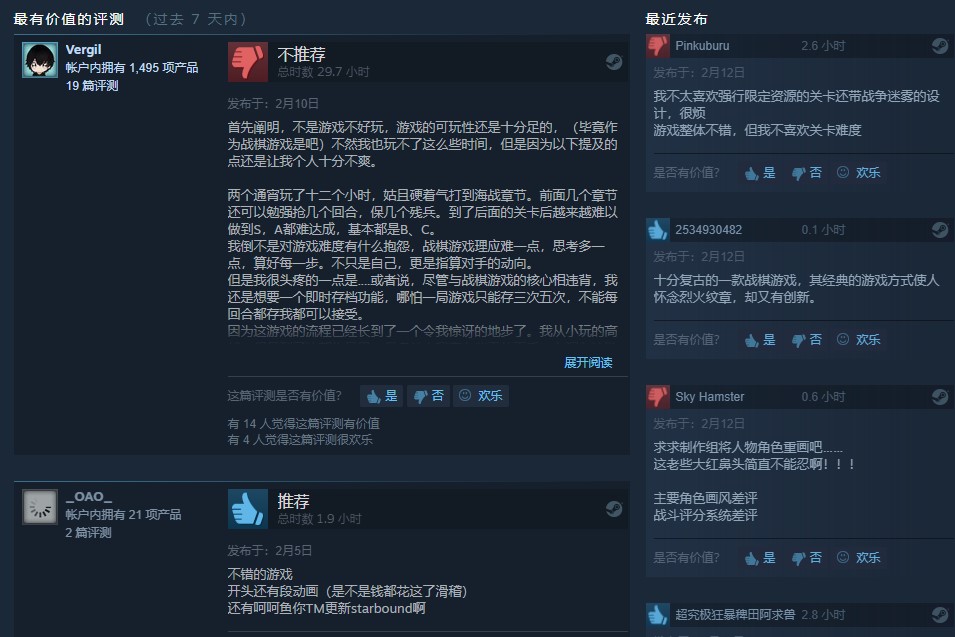Click the Steam logo icon on Vergil's review

click(613, 62)
